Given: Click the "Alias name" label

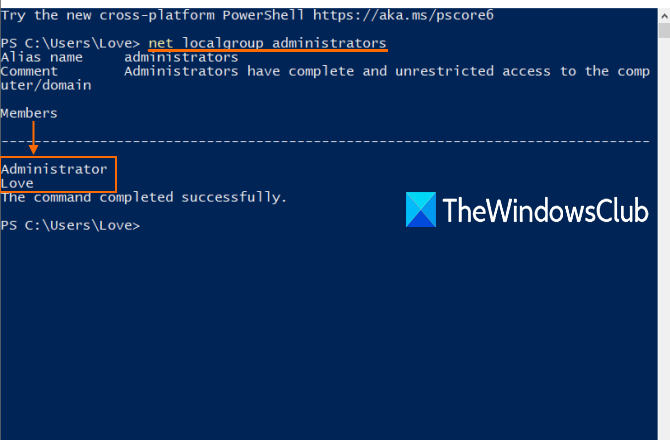Looking at the screenshot, I should tap(42, 58).
